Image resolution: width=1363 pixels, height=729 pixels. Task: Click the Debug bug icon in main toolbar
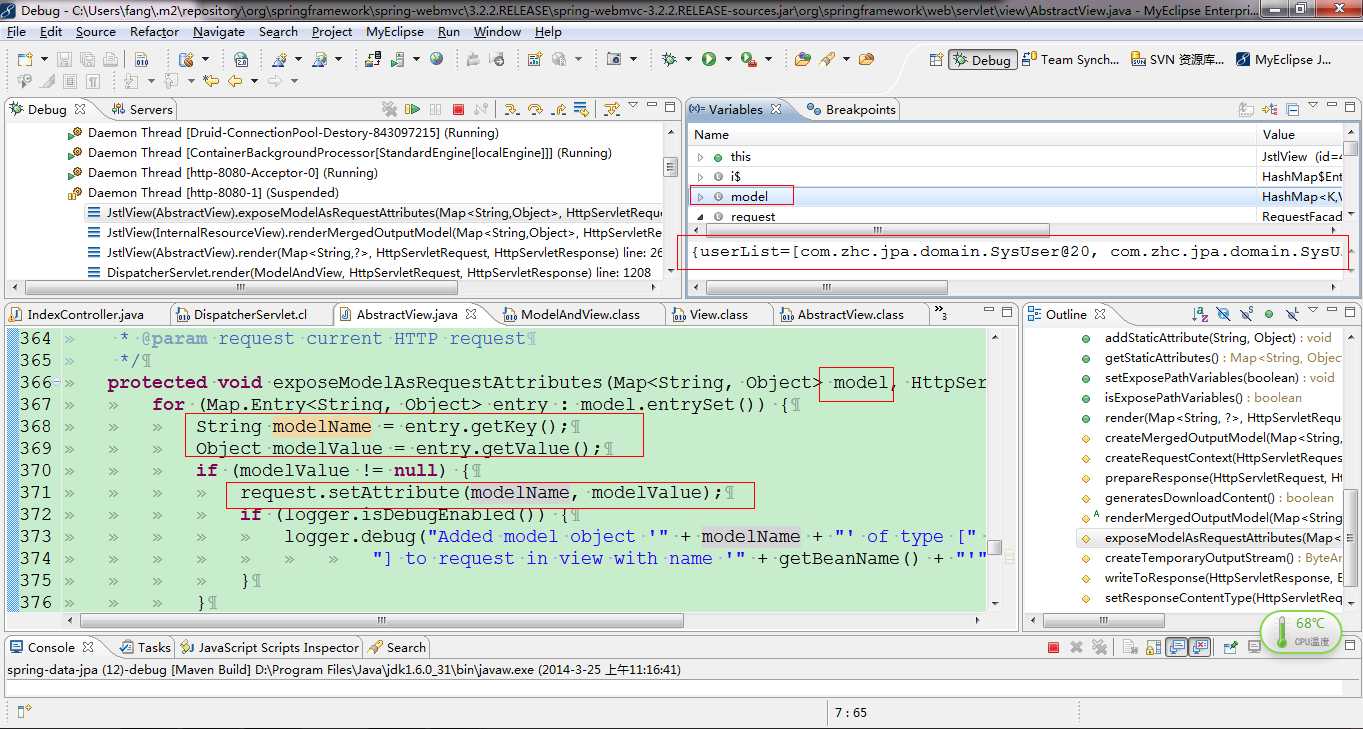click(x=670, y=59)
